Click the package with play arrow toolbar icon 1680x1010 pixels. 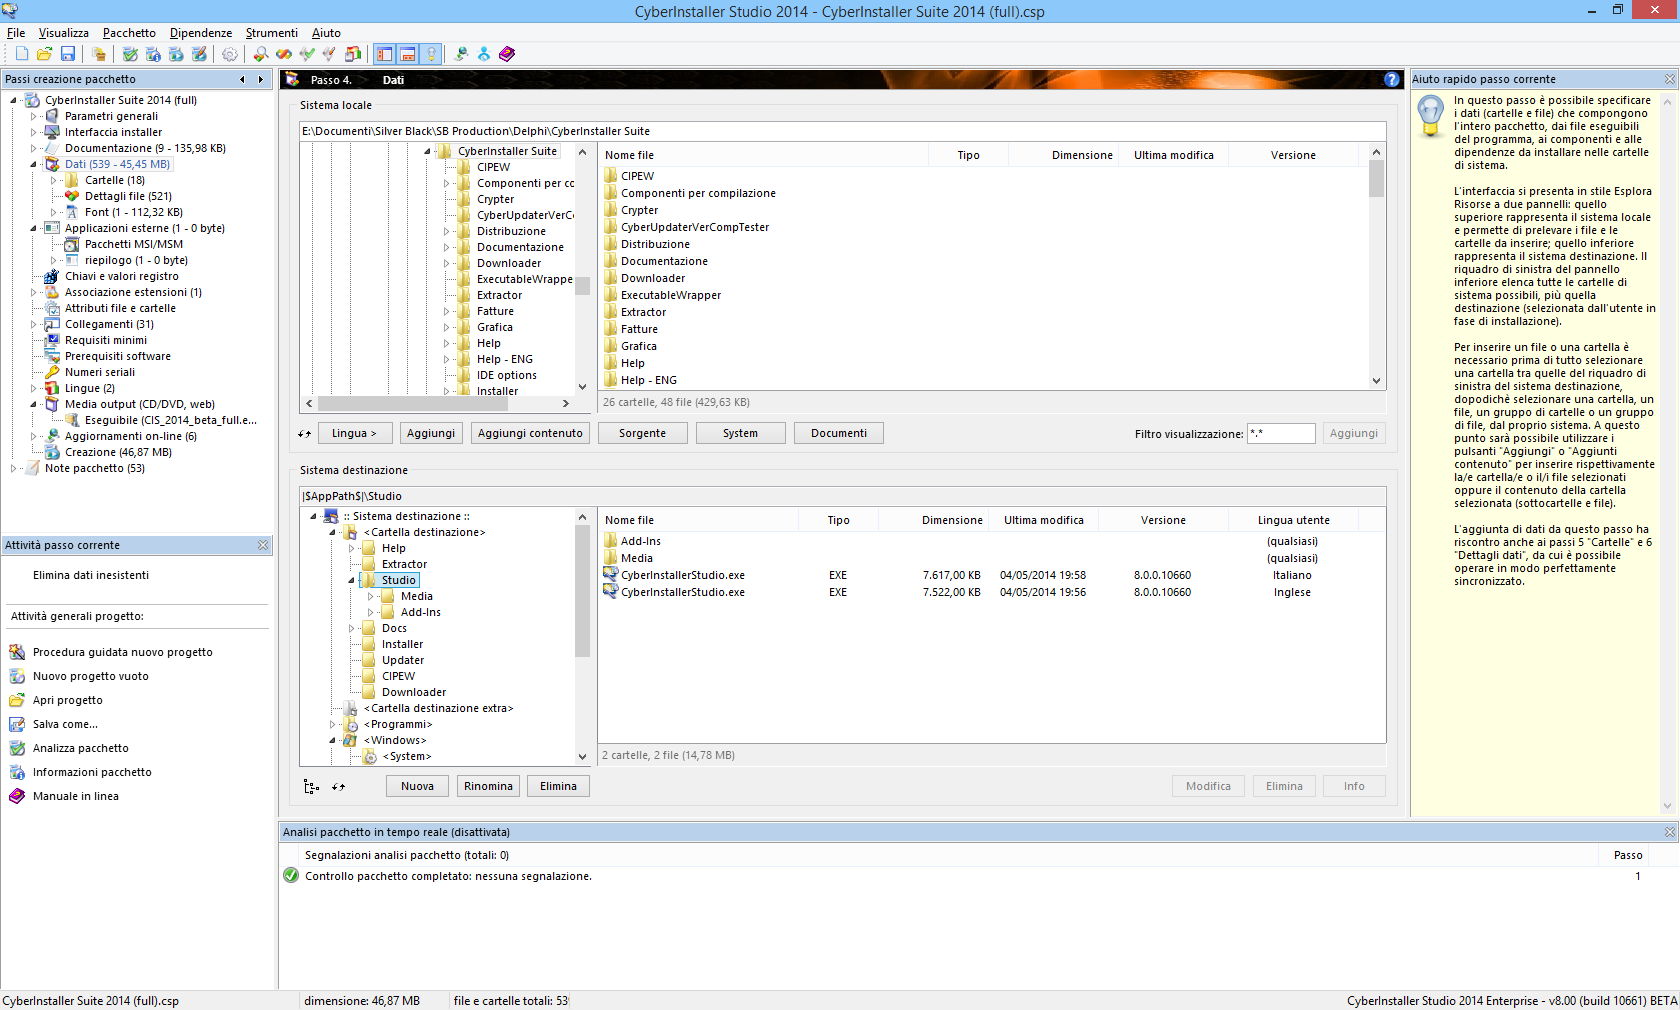[x=176, y=54]
